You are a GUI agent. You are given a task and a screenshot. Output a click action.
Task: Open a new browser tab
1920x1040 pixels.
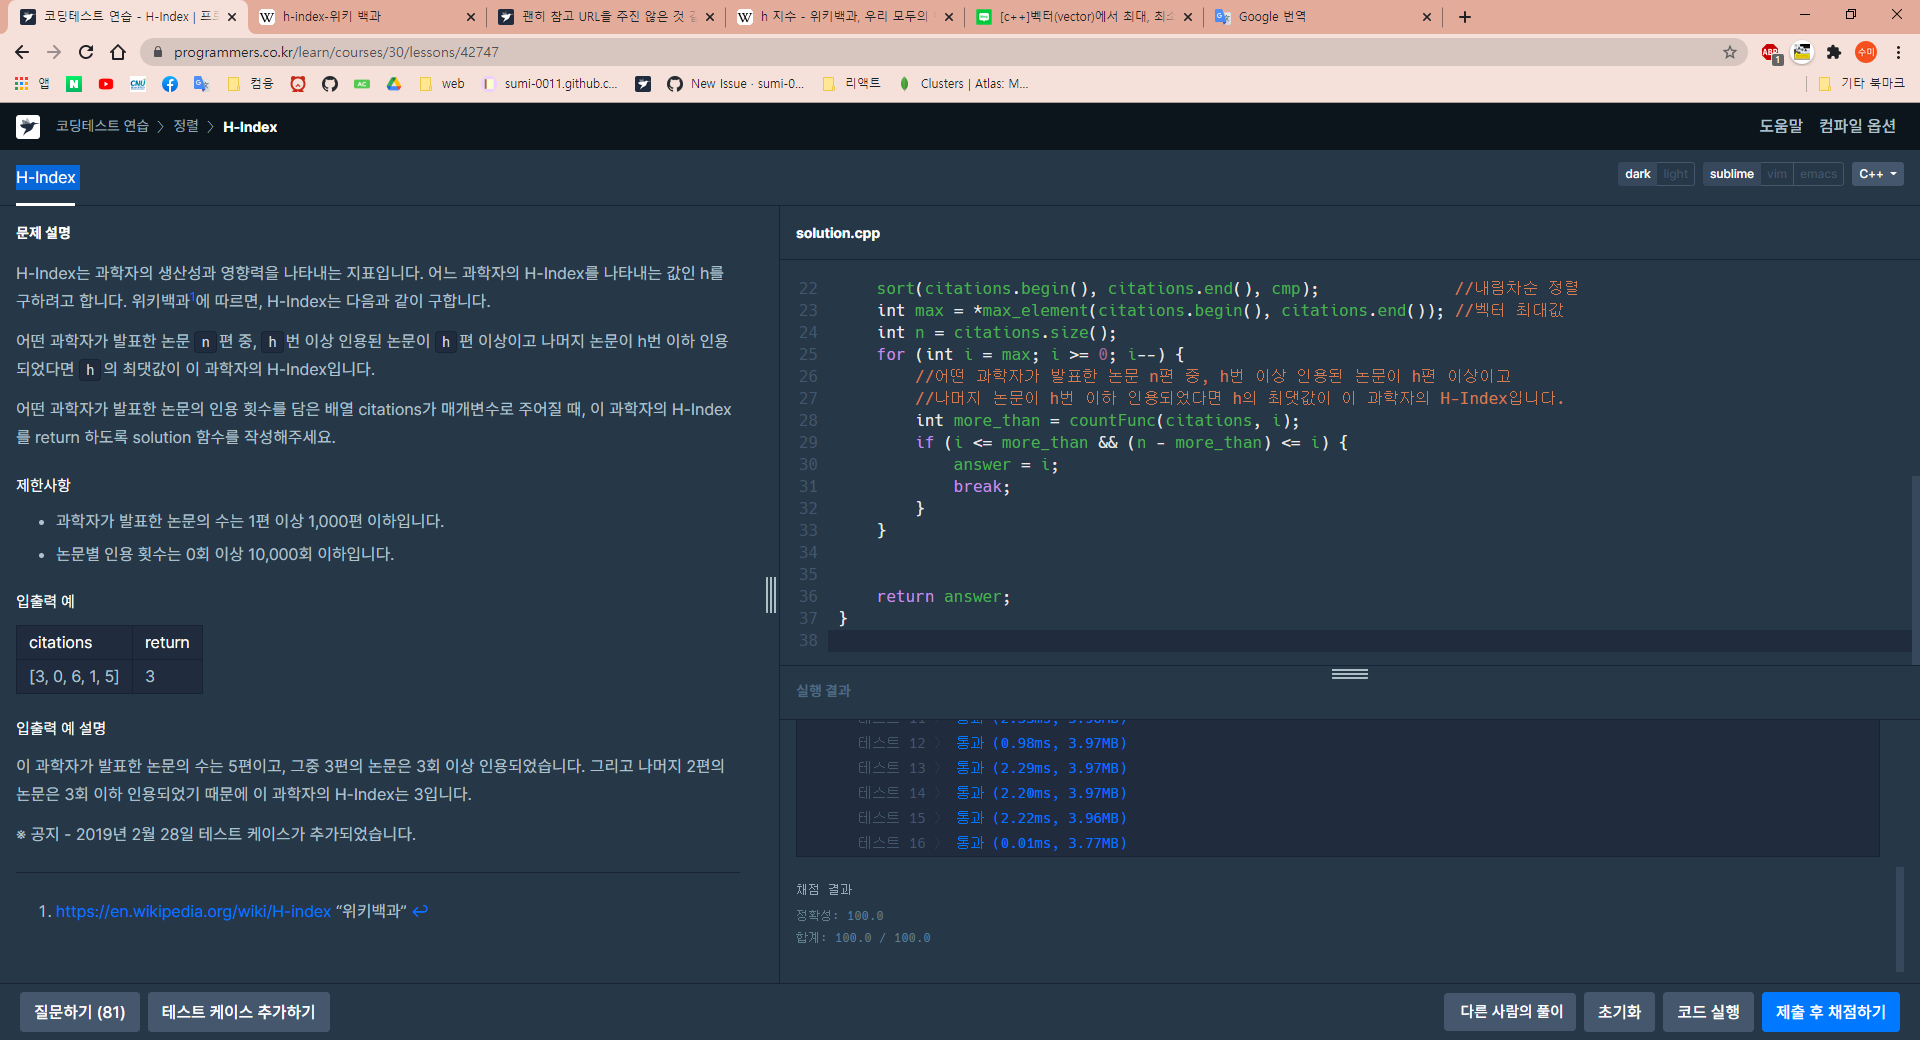1465,17
